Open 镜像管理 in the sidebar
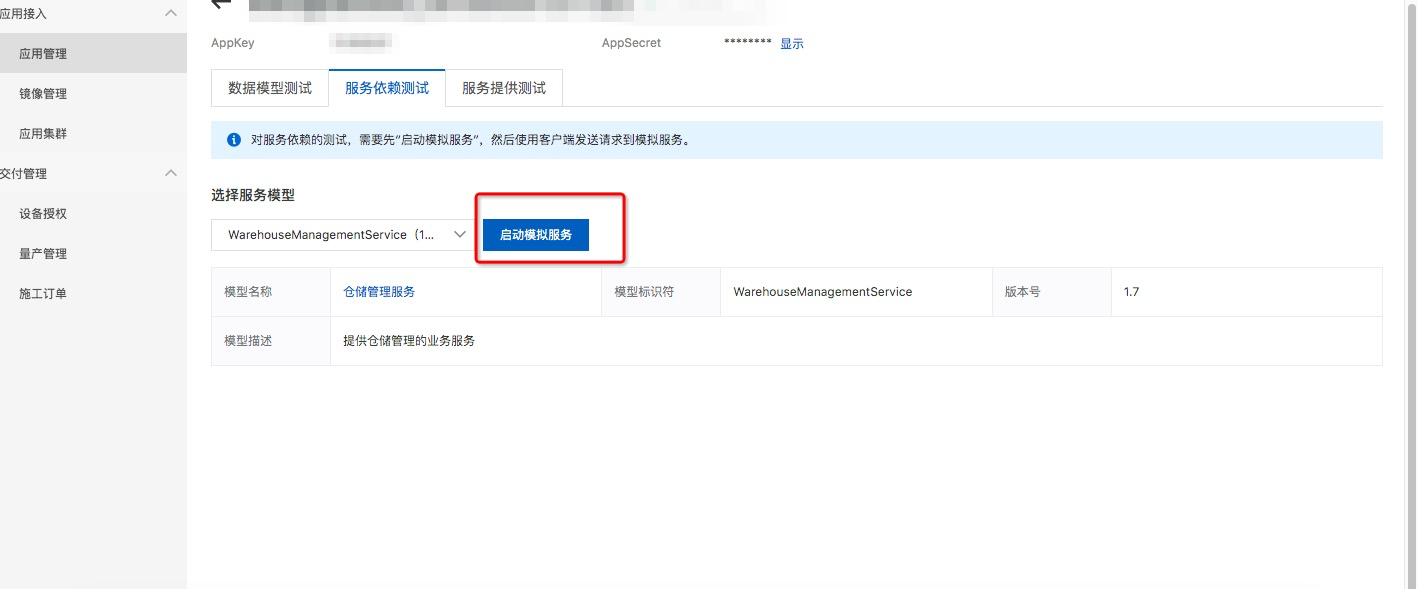This screenshot has width=1418, height=589. click(x=93, y=93)
